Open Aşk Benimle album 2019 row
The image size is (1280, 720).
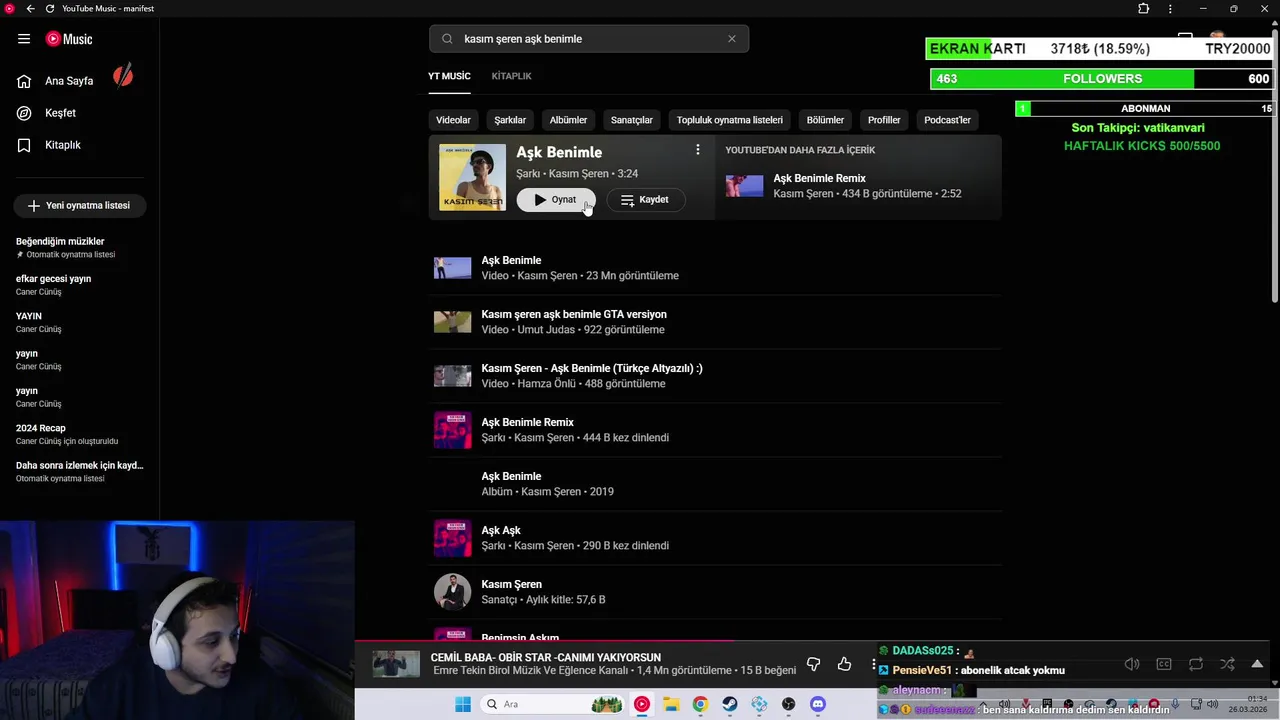click(715, 484)
